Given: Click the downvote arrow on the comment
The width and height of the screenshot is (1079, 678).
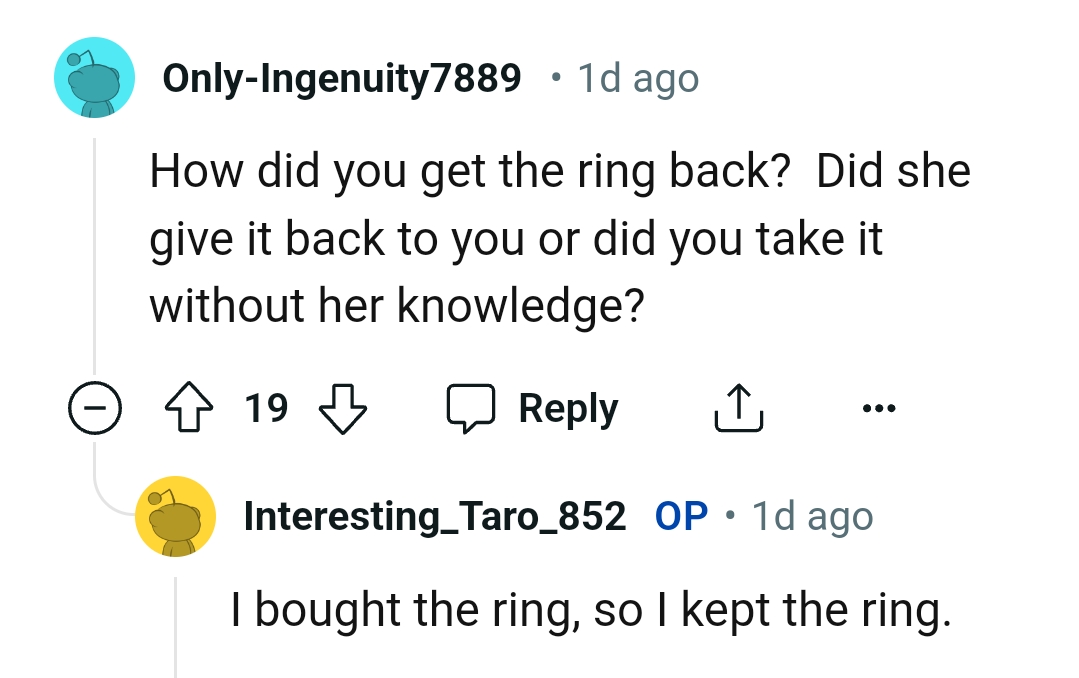Looking at the screenshot, I should point(342,408).
